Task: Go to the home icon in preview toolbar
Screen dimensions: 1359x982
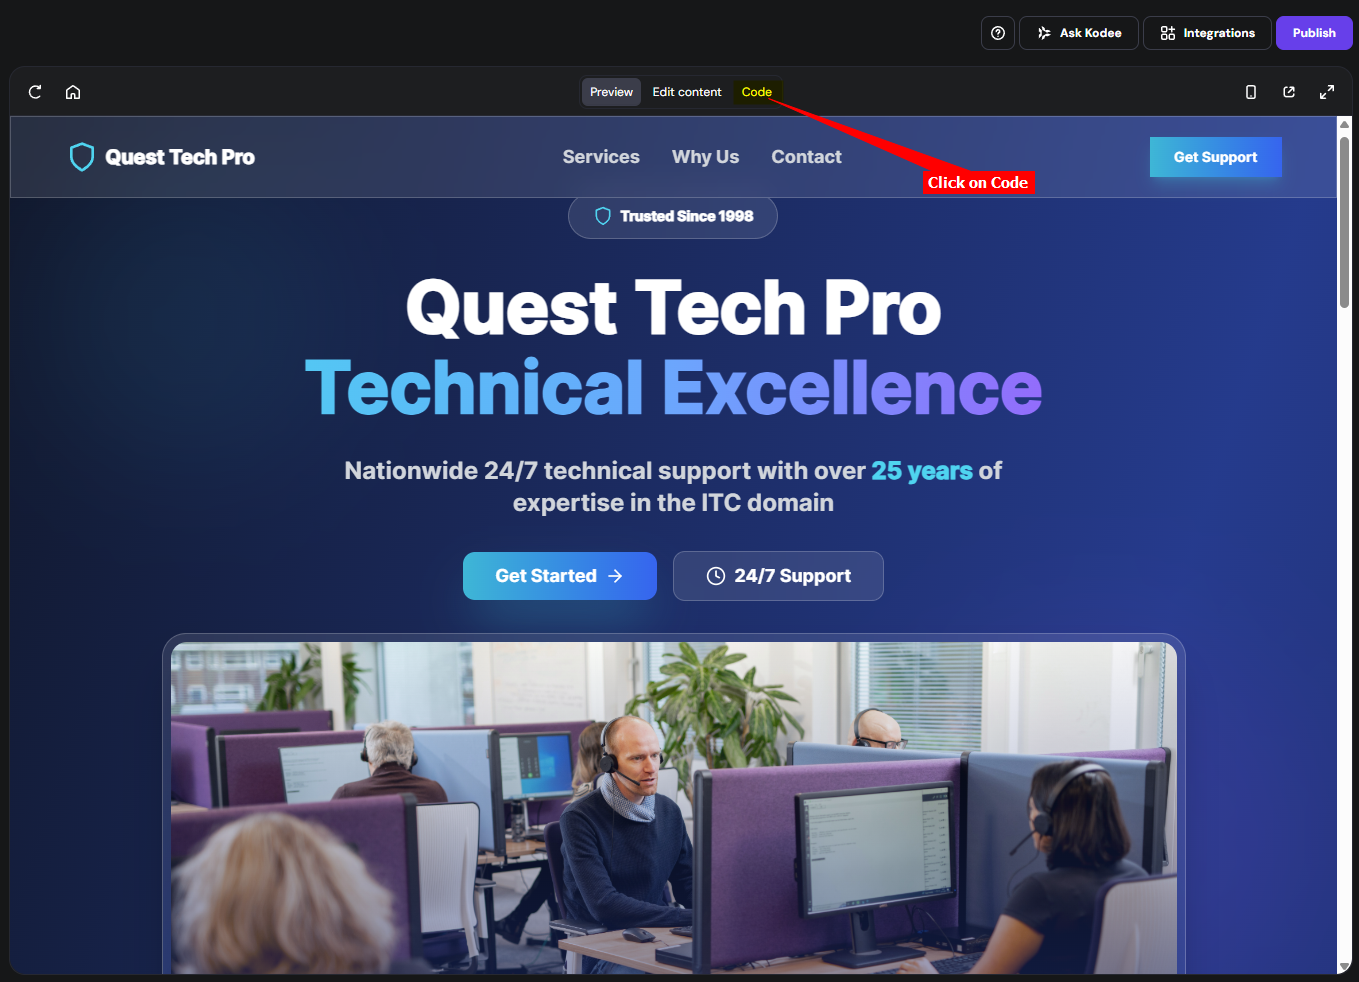Action: point(73,92)
